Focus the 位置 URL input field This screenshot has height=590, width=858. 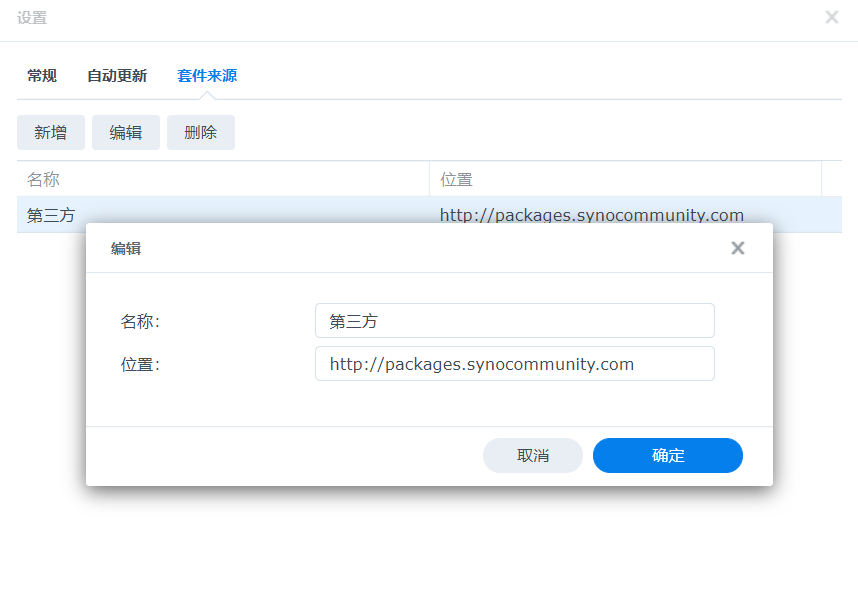click(x=515, y=363)
